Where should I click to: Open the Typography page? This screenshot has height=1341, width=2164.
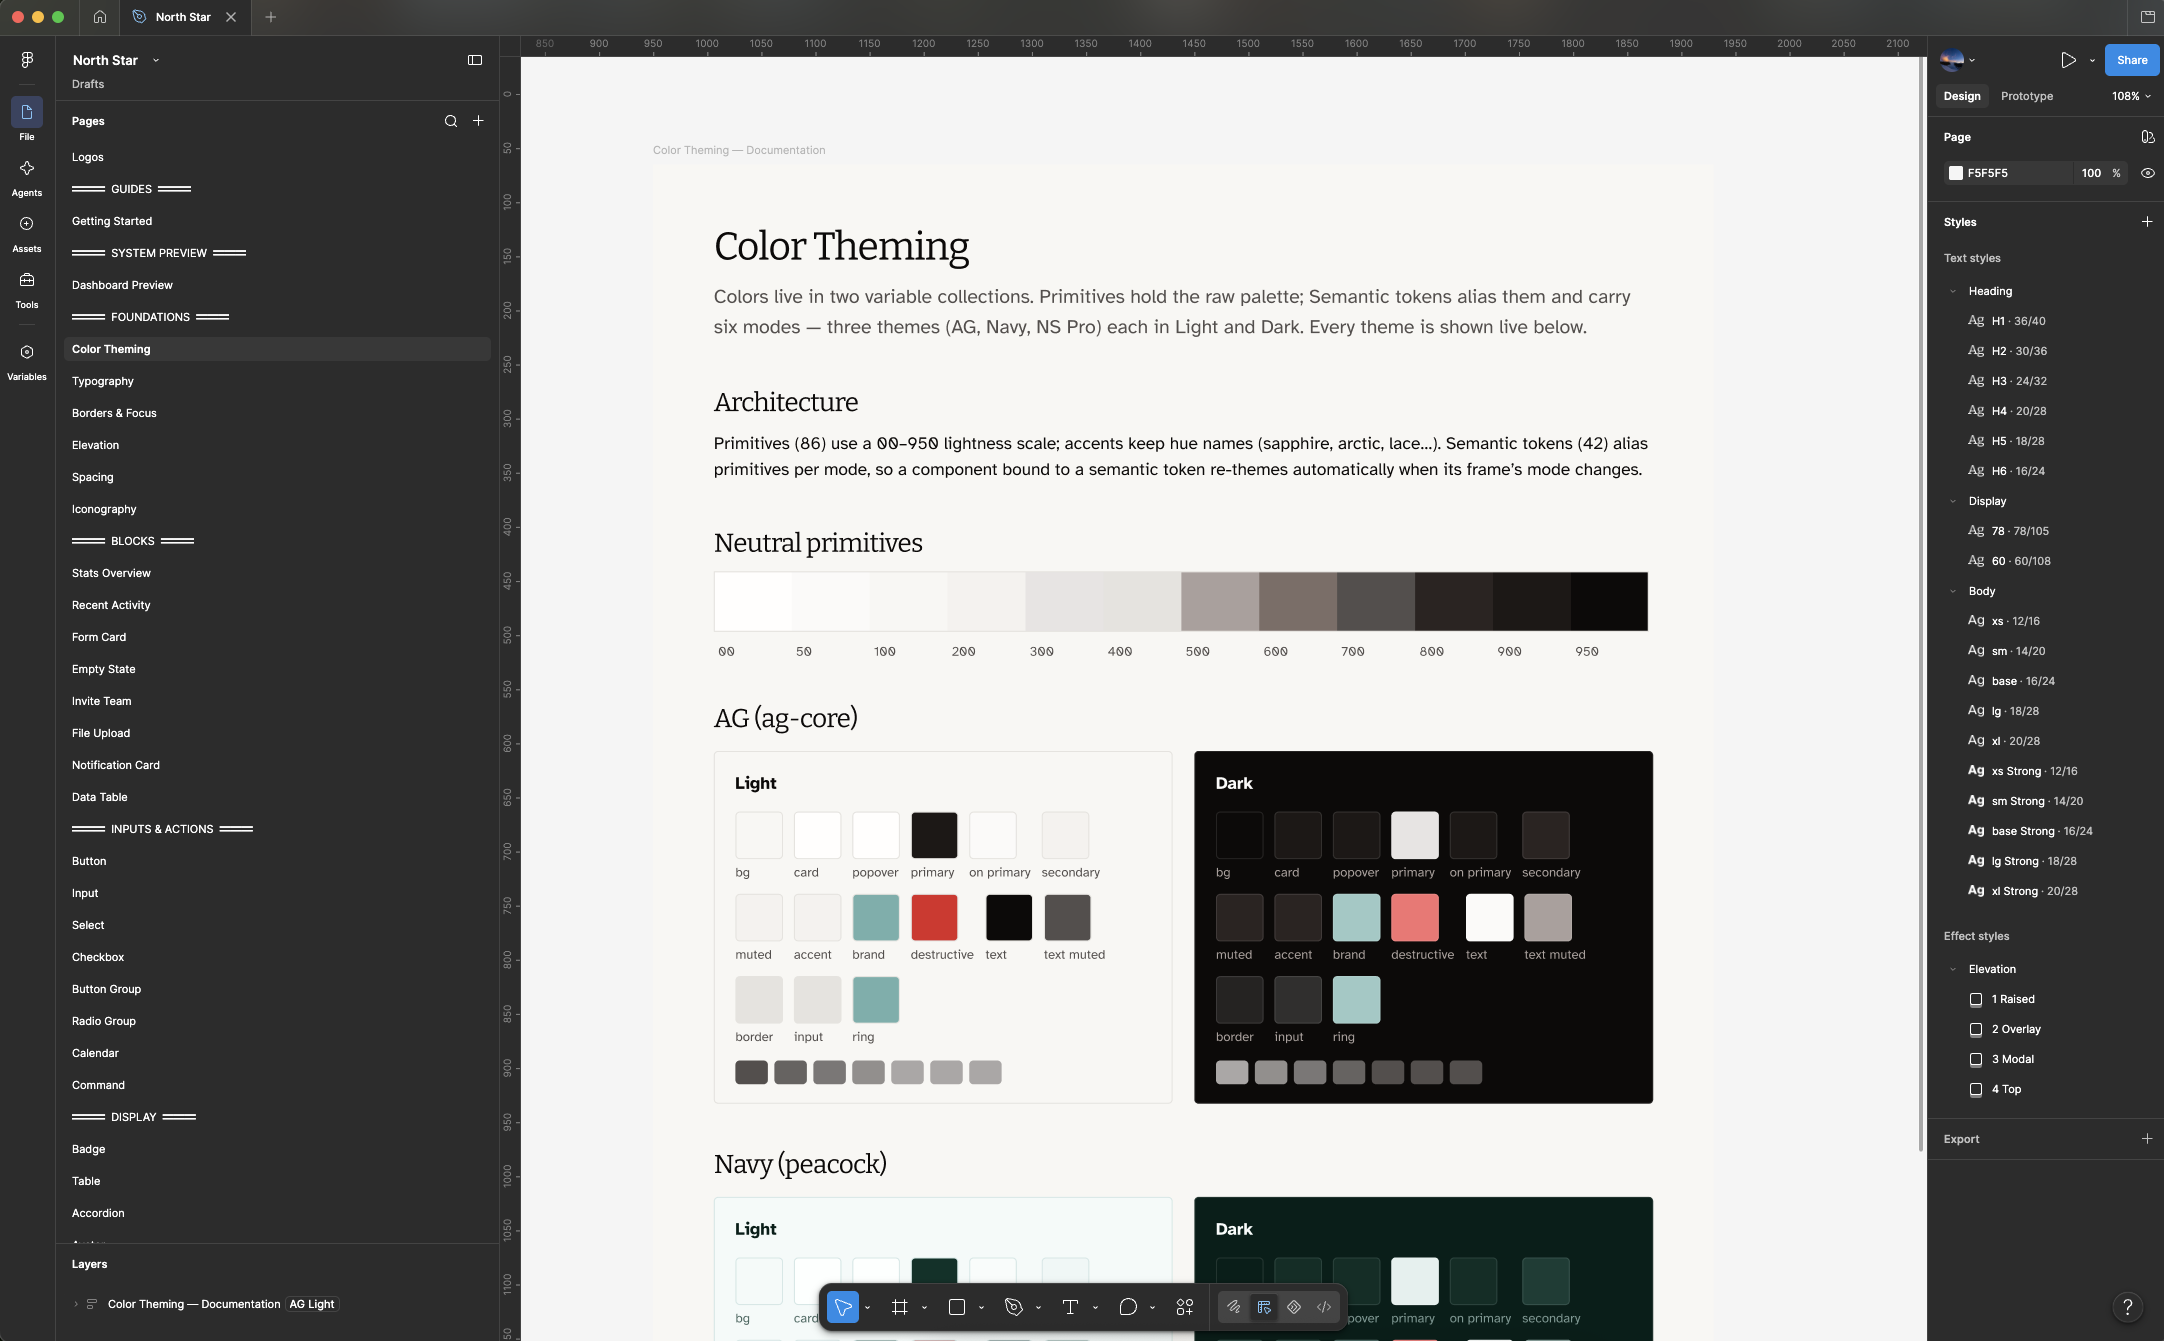pos(277,381)
